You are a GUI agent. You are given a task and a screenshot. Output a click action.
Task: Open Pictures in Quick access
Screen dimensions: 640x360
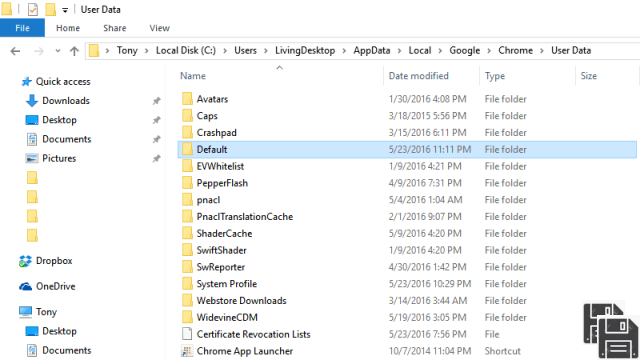point(59,158)
